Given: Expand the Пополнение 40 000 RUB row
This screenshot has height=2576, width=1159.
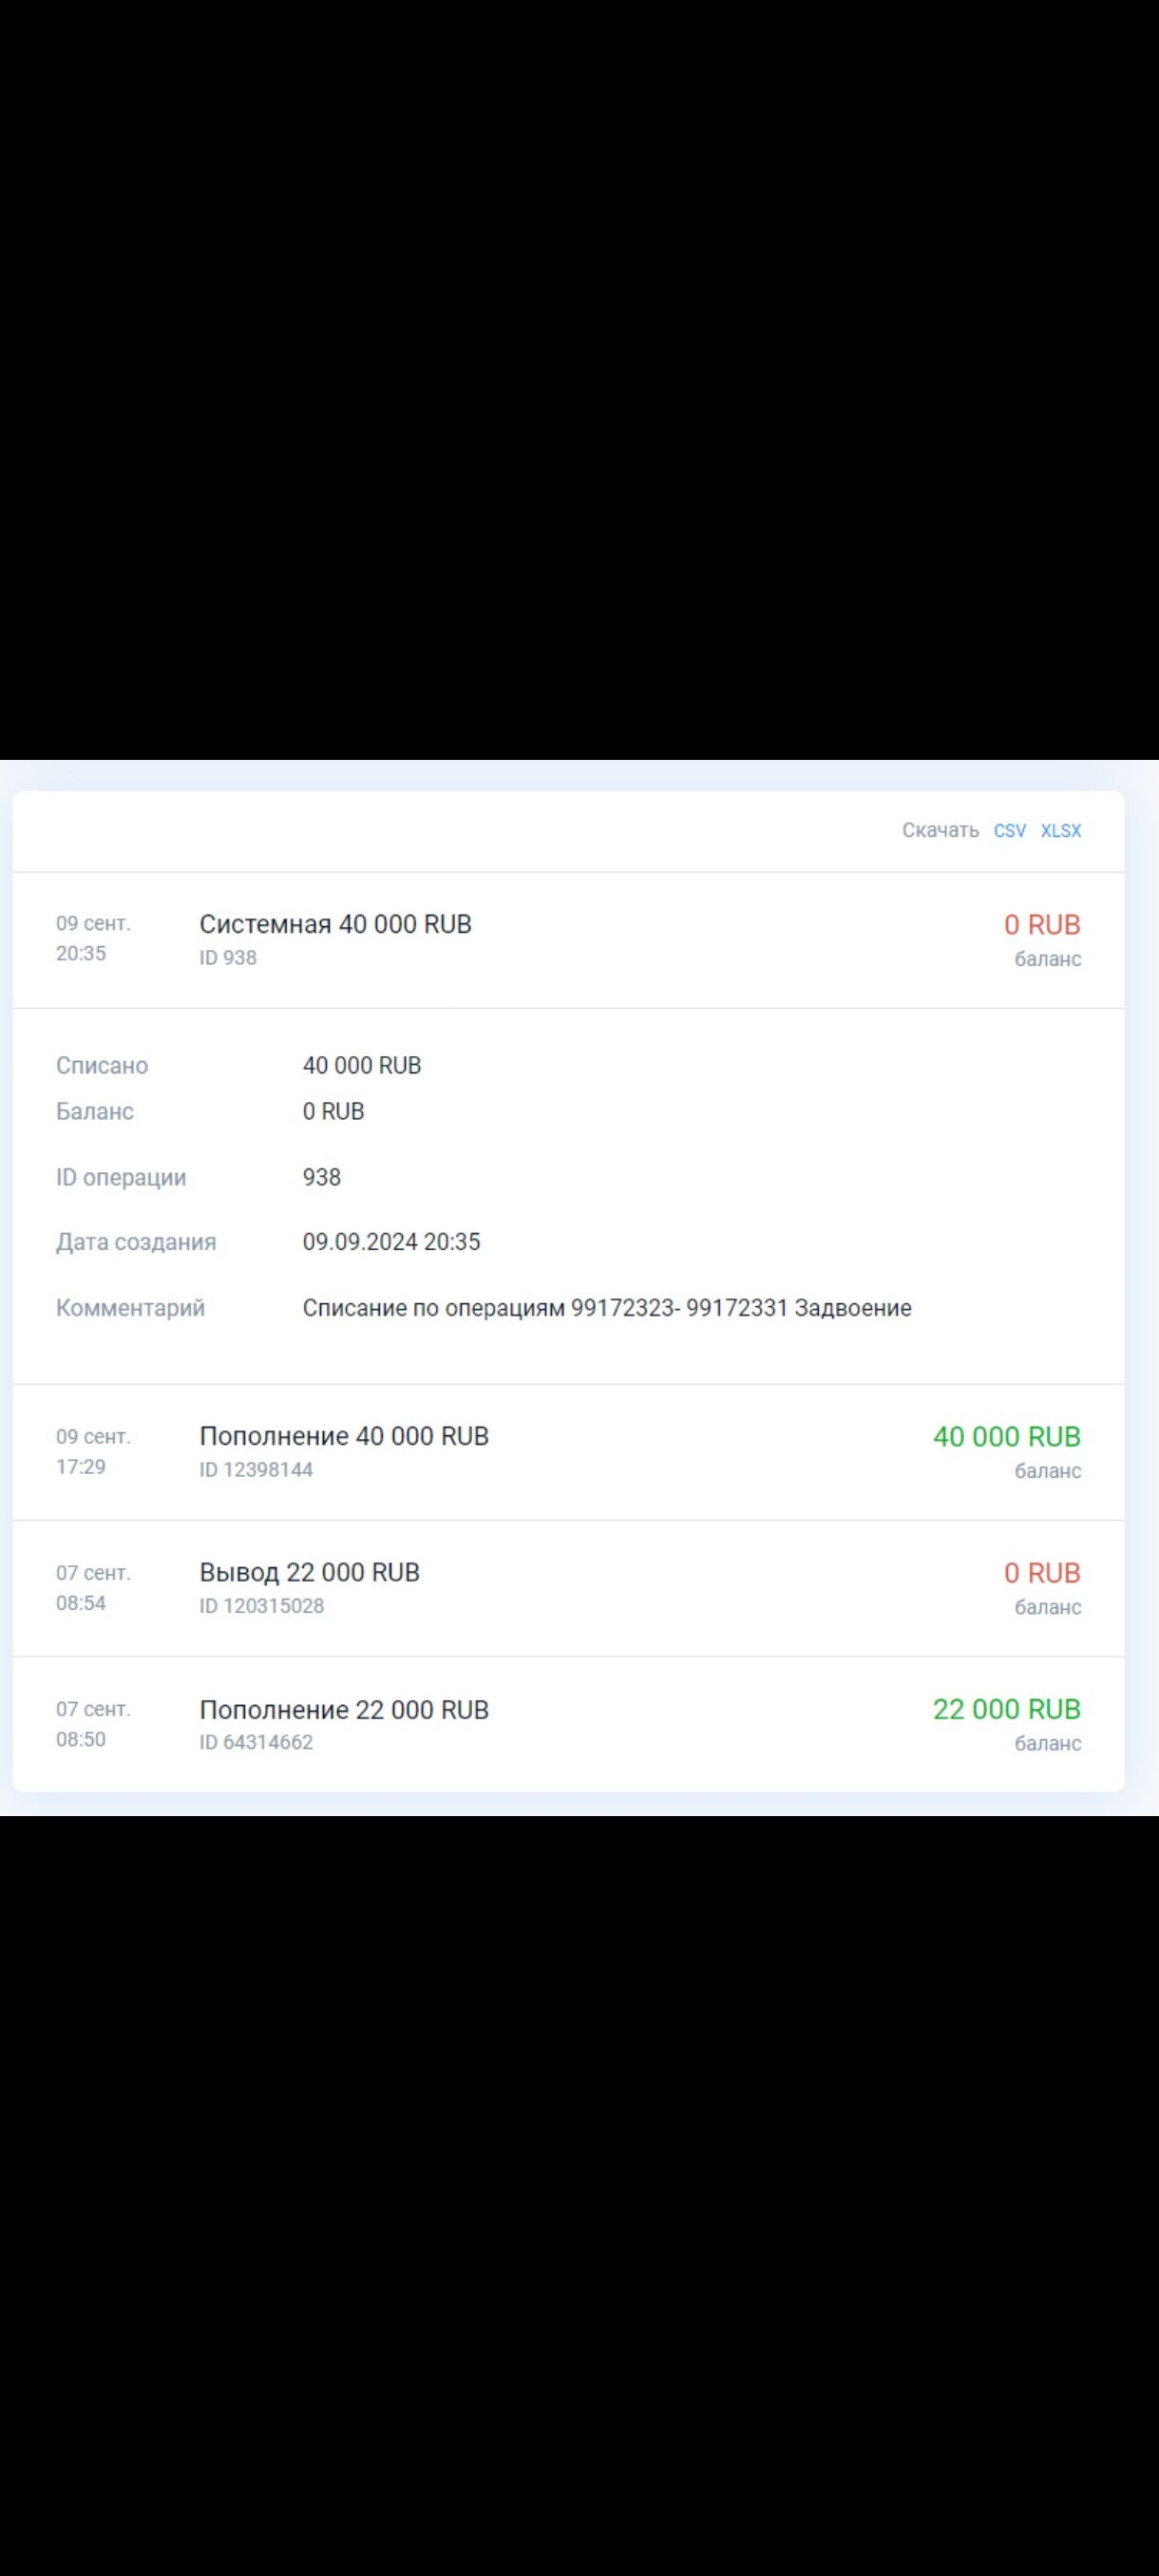Looking at the screenshot, I should pyautogui.click(x=344, y=1436).
